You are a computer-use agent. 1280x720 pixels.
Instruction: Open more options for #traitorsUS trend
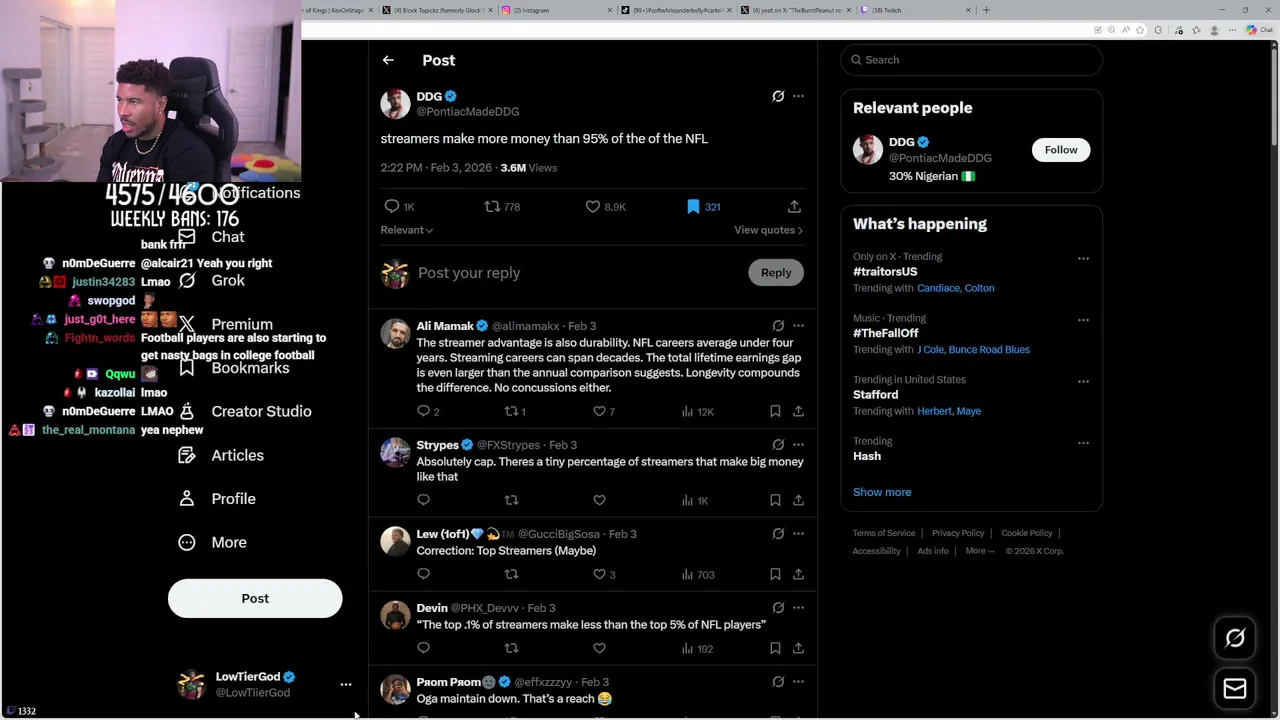[x=1083, y=258]
